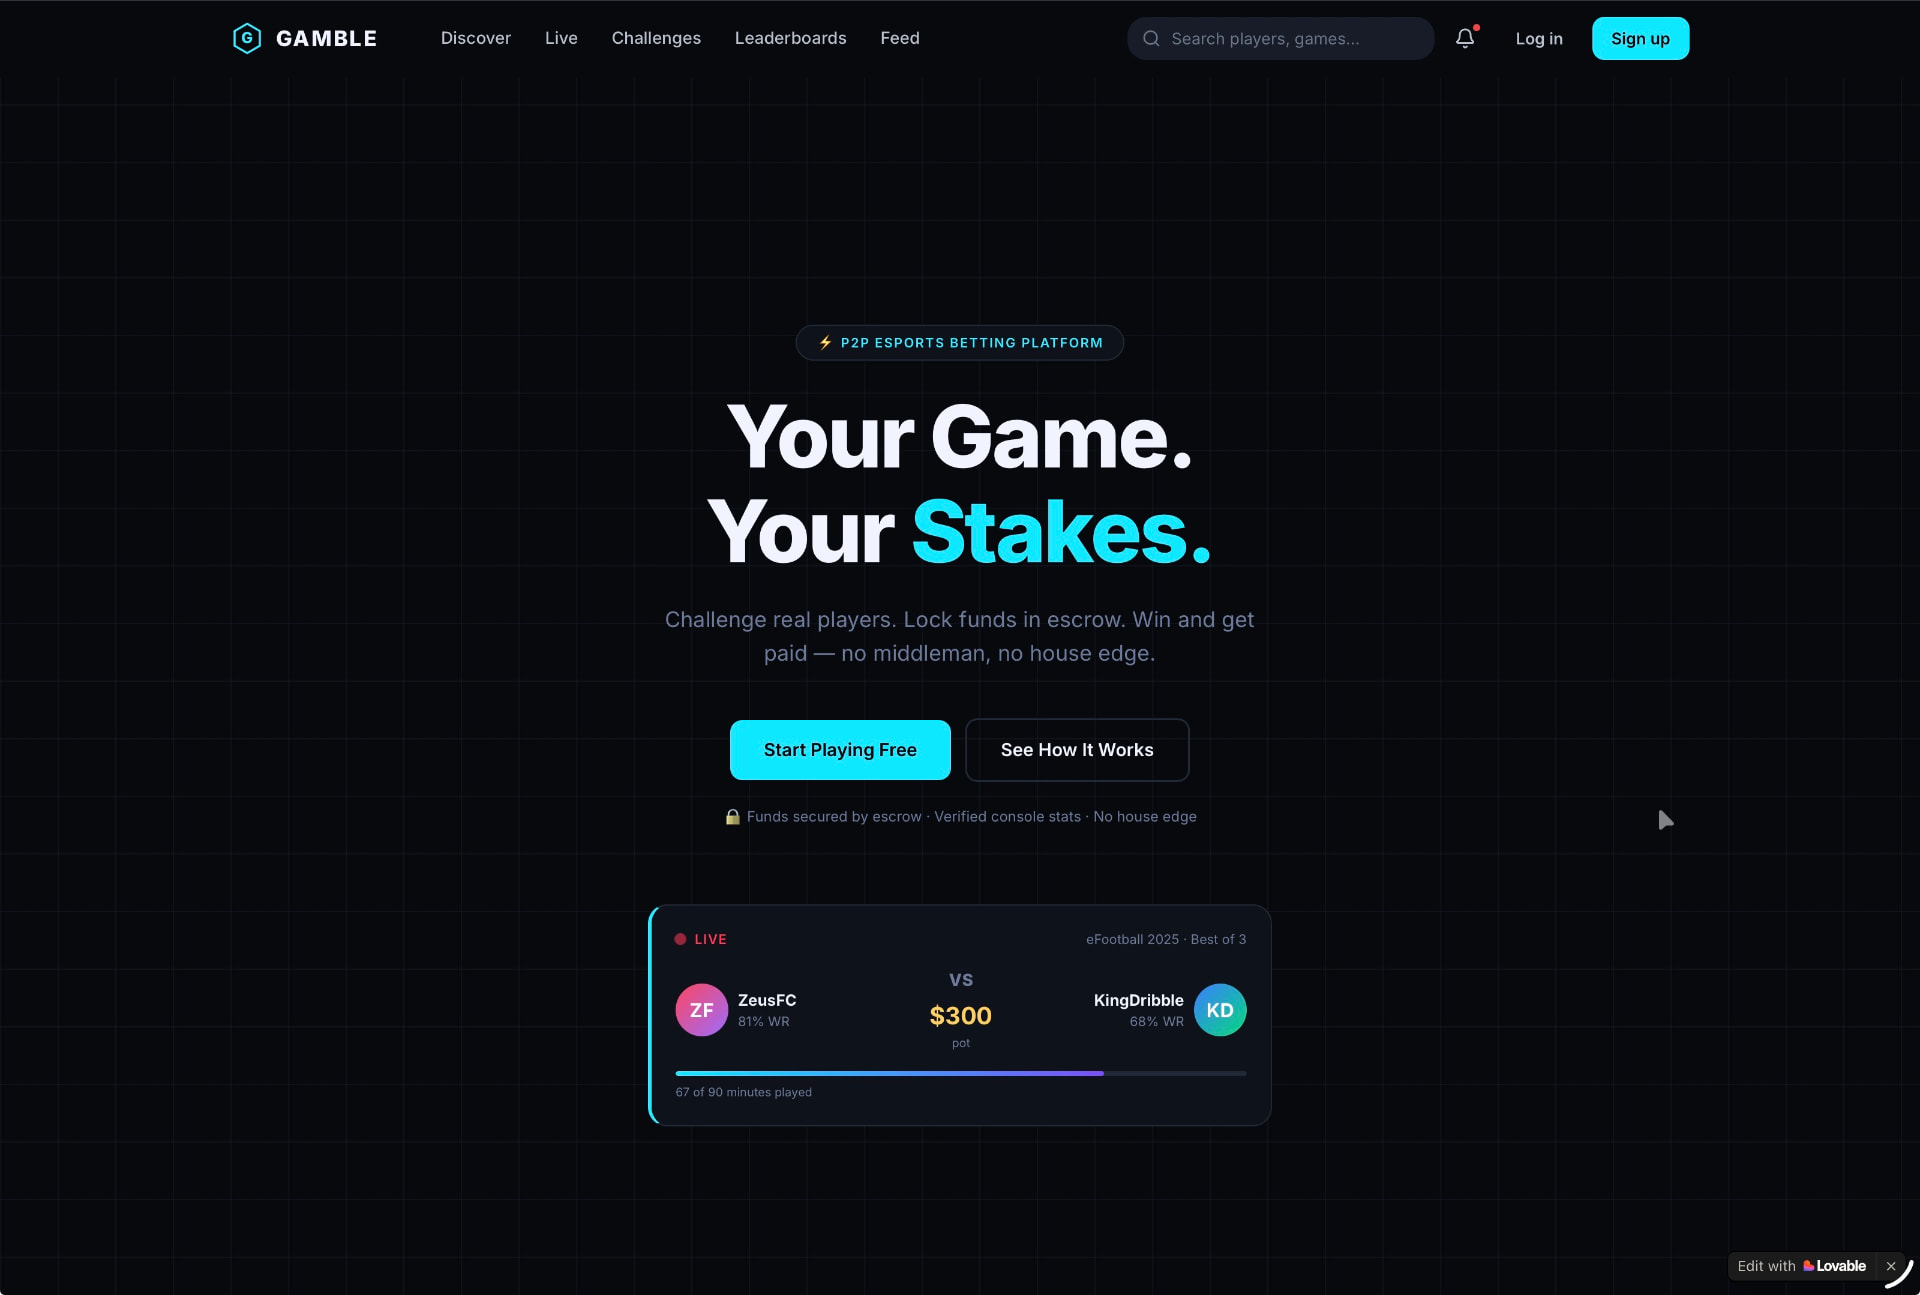Click the Stakes. headline word

[1061, 532]
